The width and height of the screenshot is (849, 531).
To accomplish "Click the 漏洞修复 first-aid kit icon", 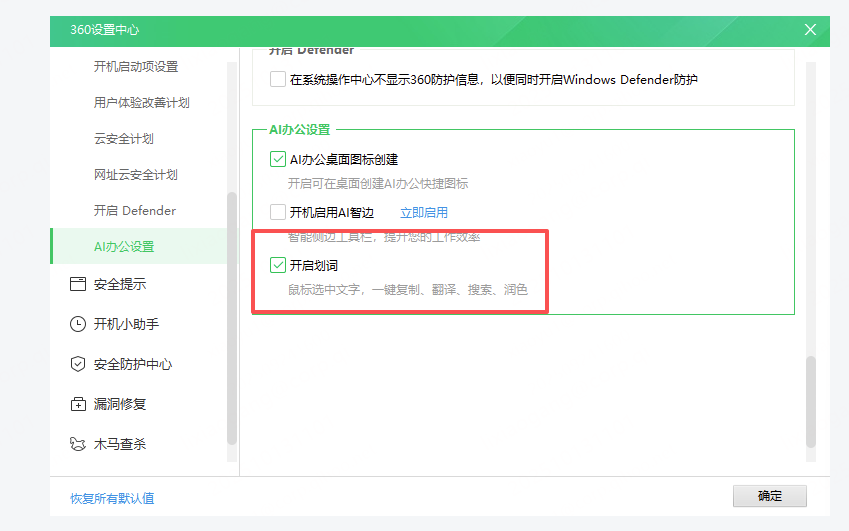I will tap(78, 404).
